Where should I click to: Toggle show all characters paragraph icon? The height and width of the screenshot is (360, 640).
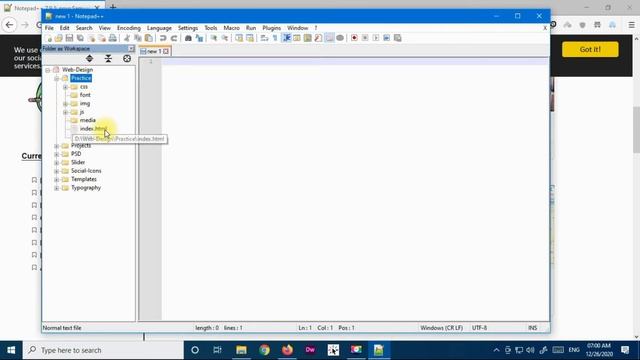pyautogui.click(x=275, y=38)
